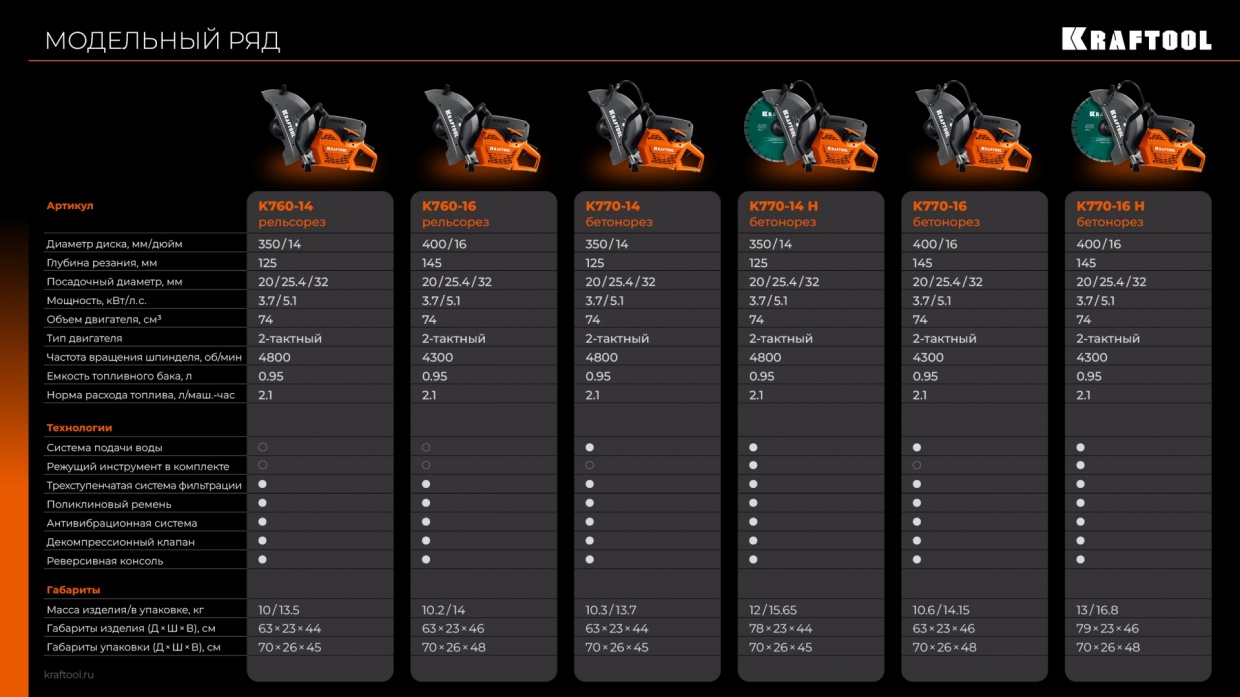Click the K760-16 article heading

(449, 206)
